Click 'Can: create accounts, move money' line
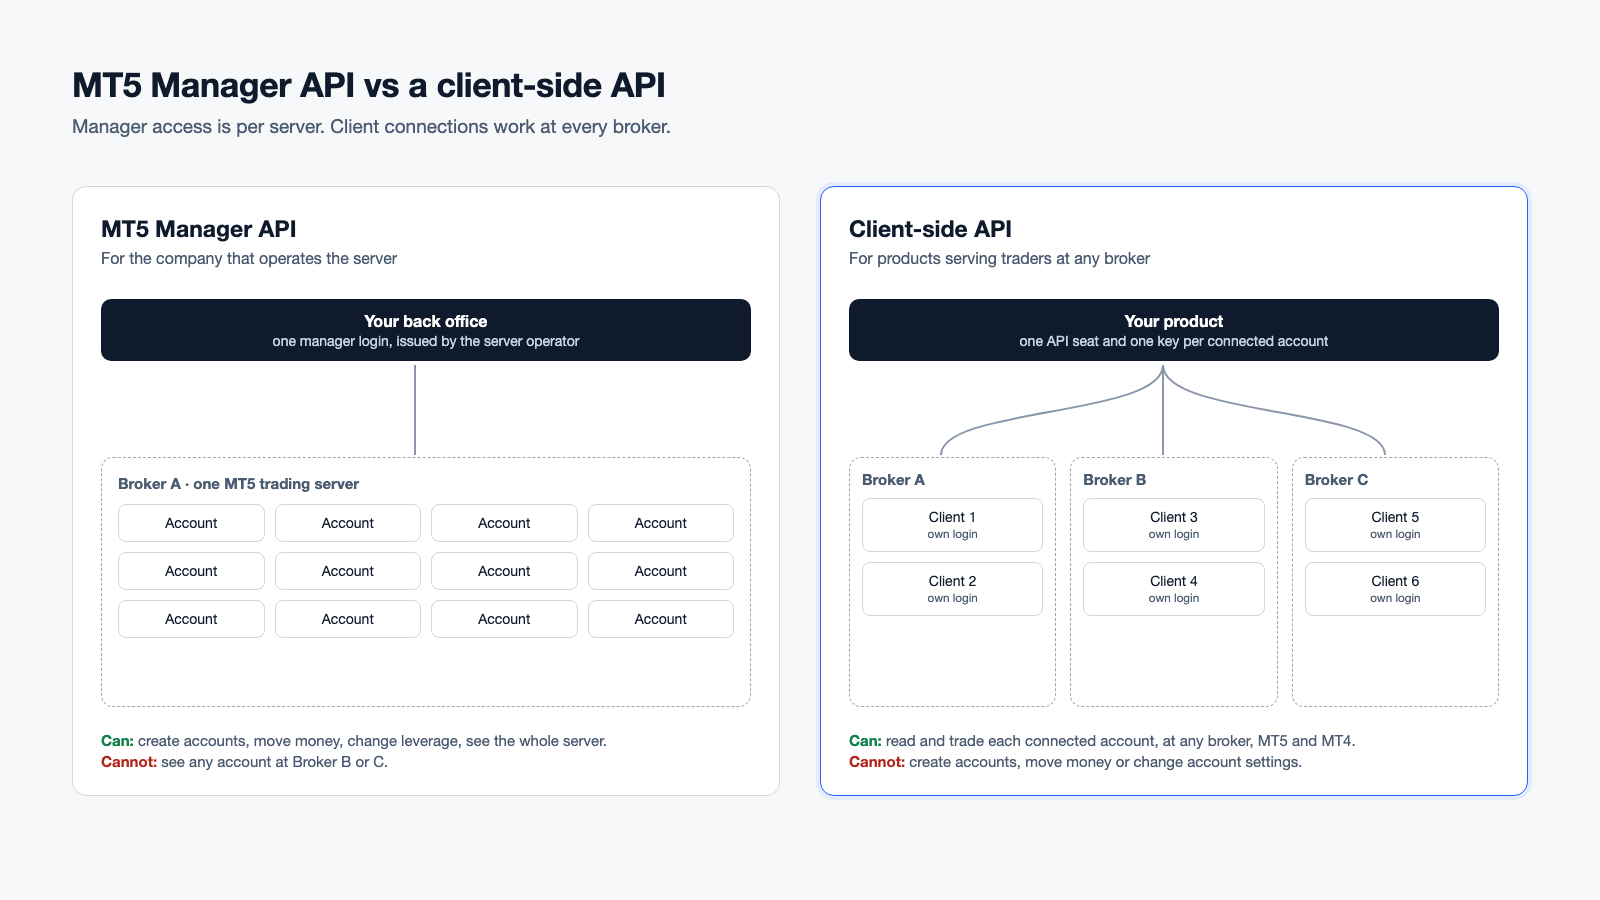The image size is (1600, 900). tap(354, 741)
